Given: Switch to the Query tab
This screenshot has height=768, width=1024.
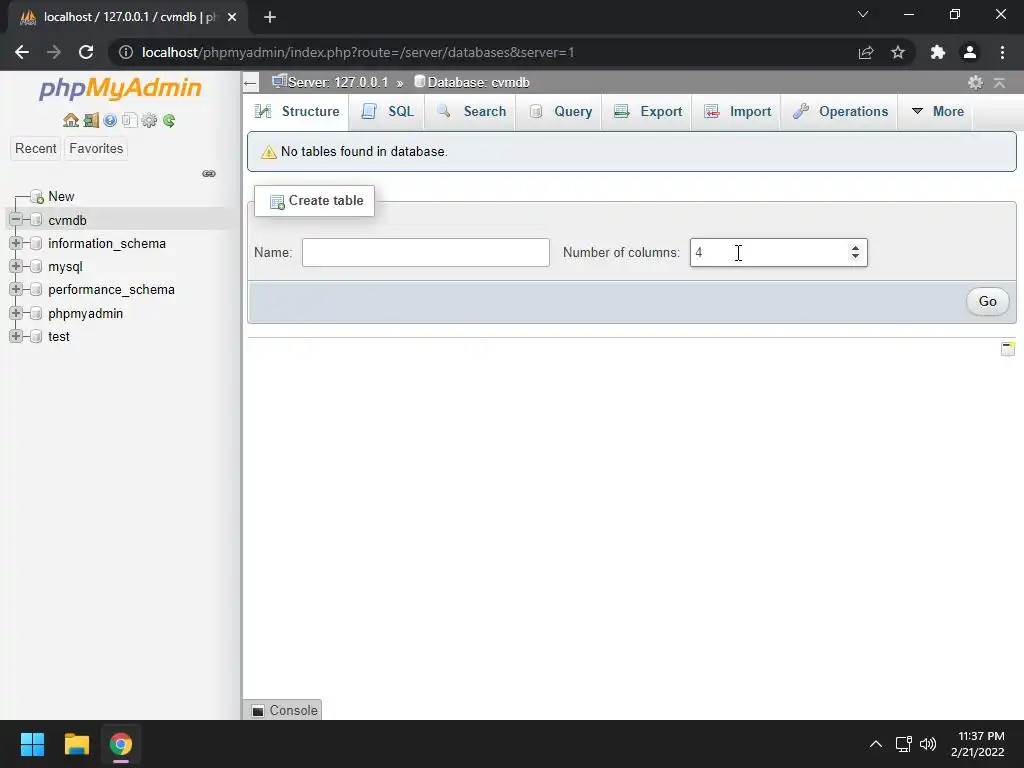Looking at the screenshot, I should tap(559, 112).
